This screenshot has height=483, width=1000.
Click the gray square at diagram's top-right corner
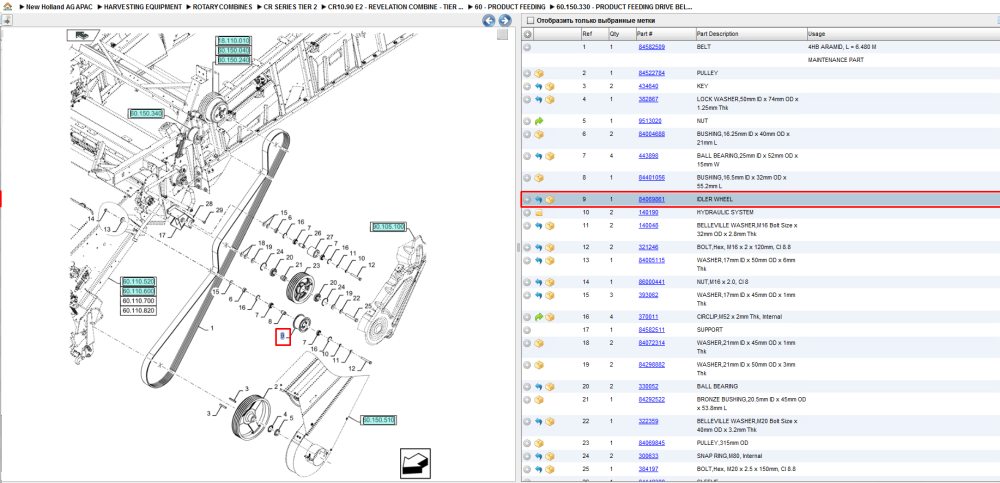point(503,34)
